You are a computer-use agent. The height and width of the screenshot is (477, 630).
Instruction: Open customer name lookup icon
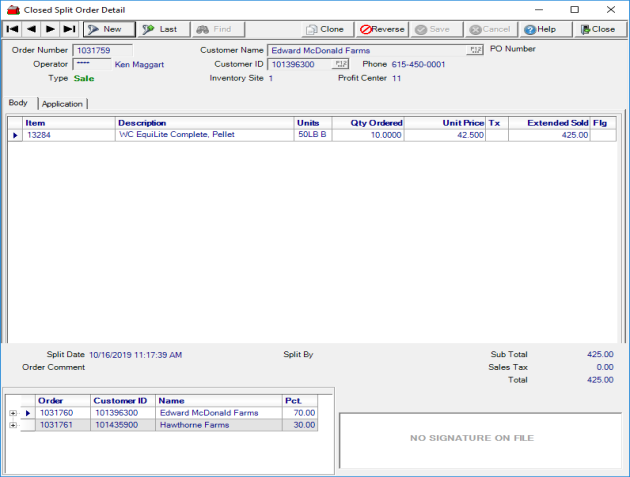[x=475, y=49]
